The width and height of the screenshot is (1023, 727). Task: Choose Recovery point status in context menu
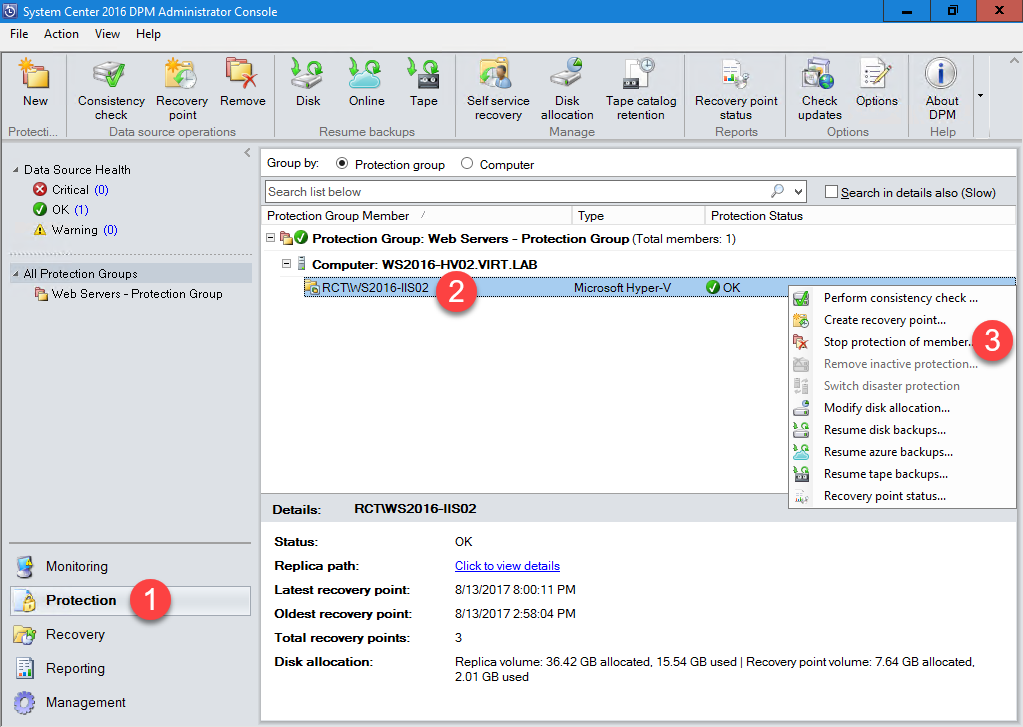tap(902, 496)
